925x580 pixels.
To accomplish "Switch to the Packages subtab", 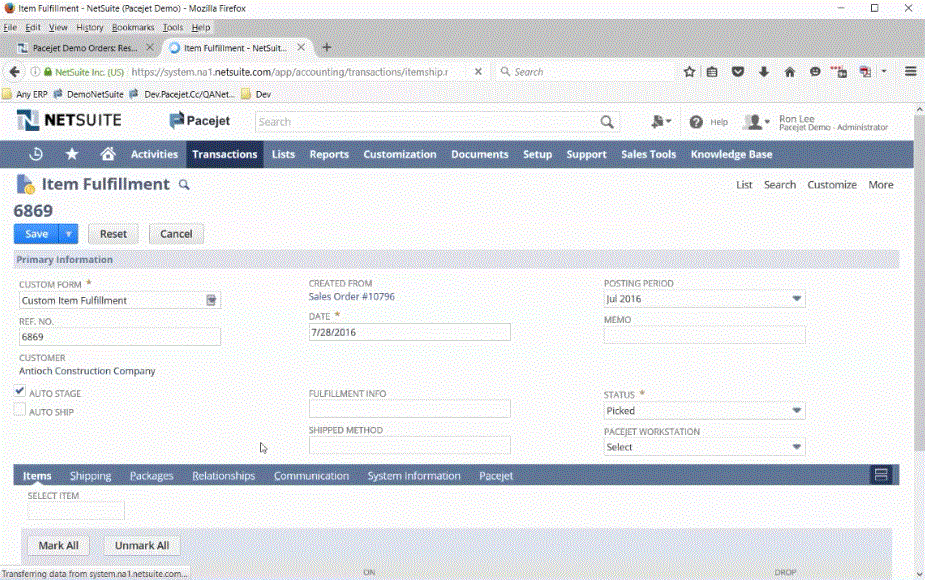I will click(x=152, y=476).
